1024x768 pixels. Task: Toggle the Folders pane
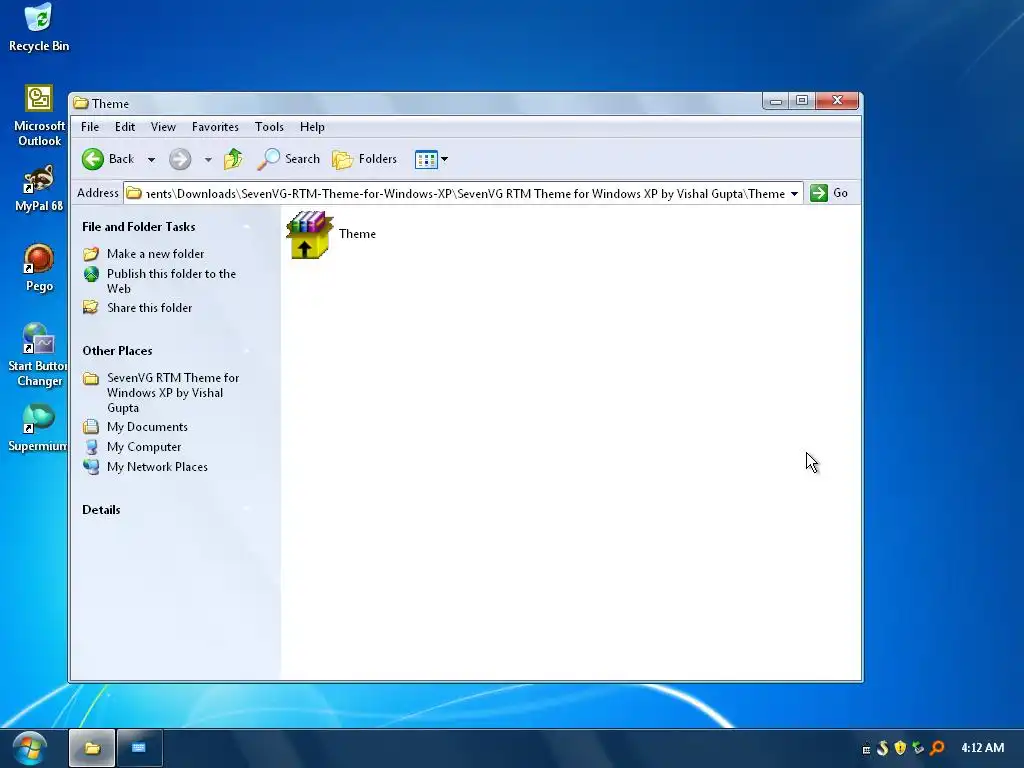click(x=364, y=159)
